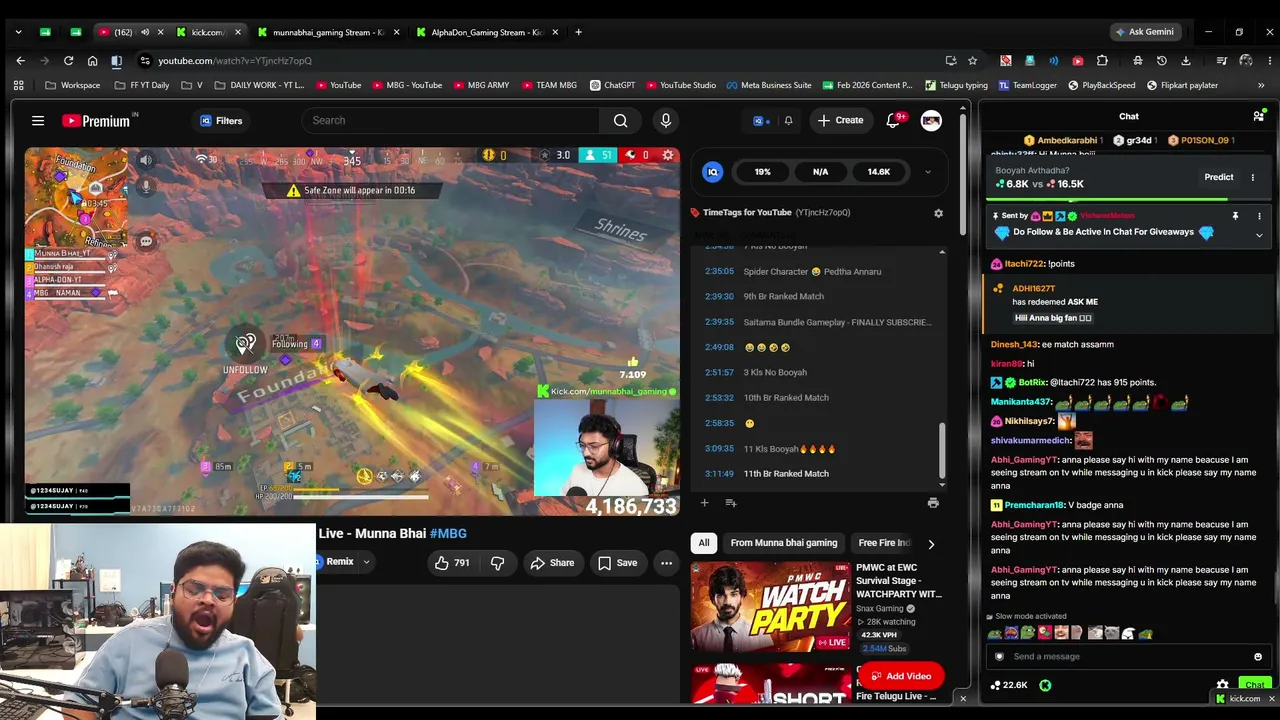Screen dimensions: 1280x720
Task: Open the YouTube guide hamburger menu
Action: 38,121
